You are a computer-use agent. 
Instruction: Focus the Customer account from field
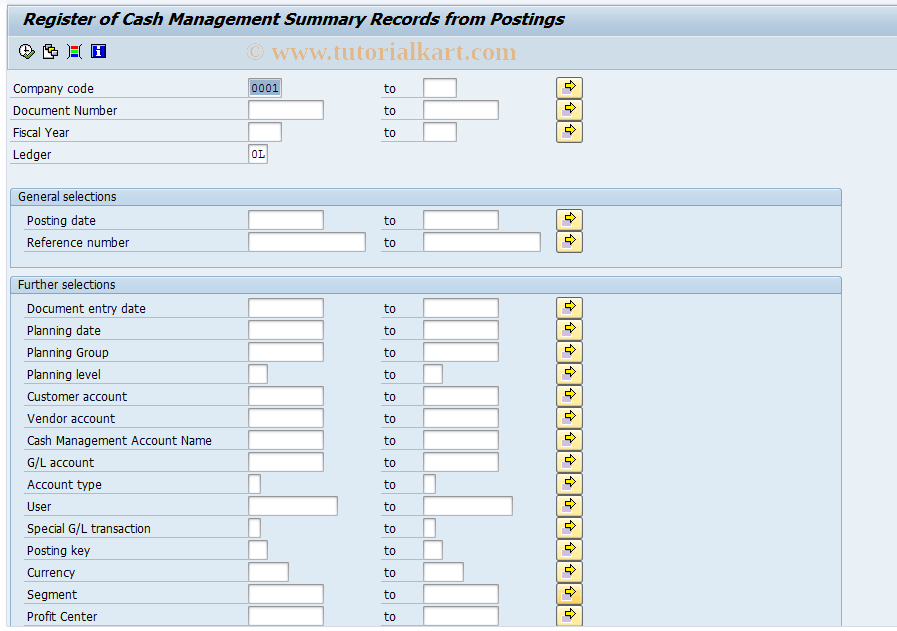(x=286, y=396)
